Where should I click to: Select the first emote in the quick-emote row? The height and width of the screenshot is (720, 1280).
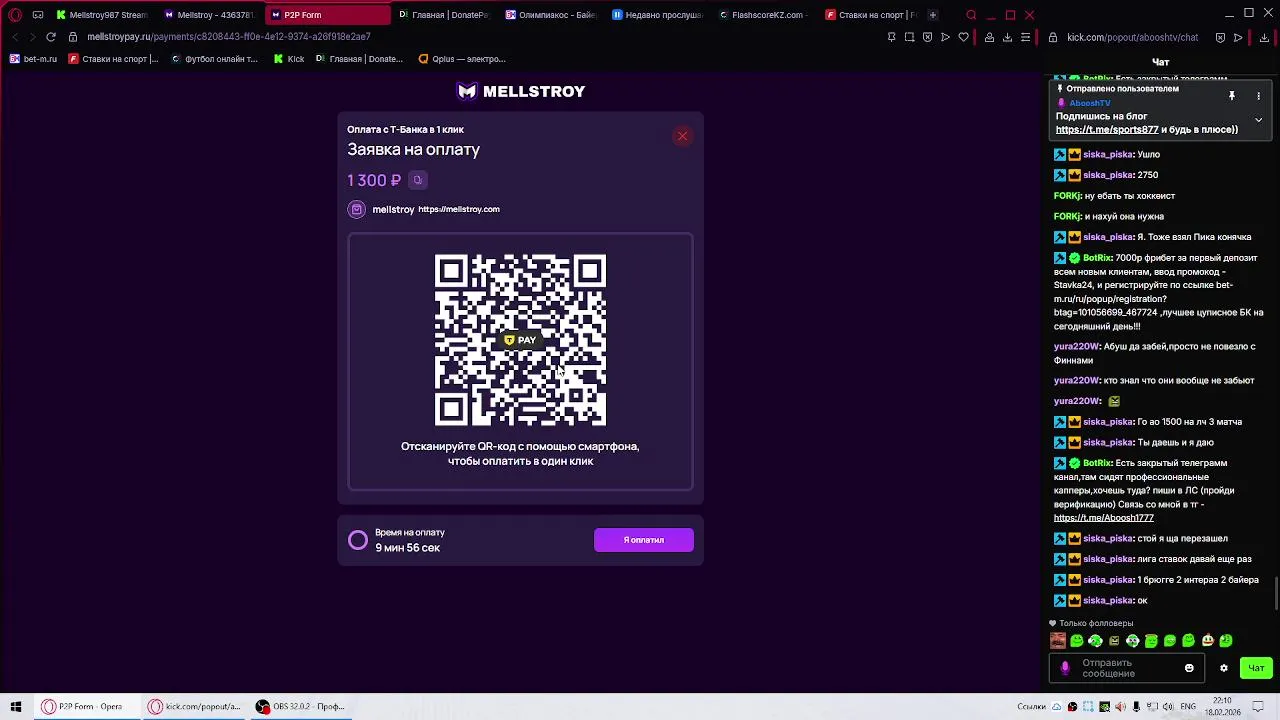click(1058, 641)
